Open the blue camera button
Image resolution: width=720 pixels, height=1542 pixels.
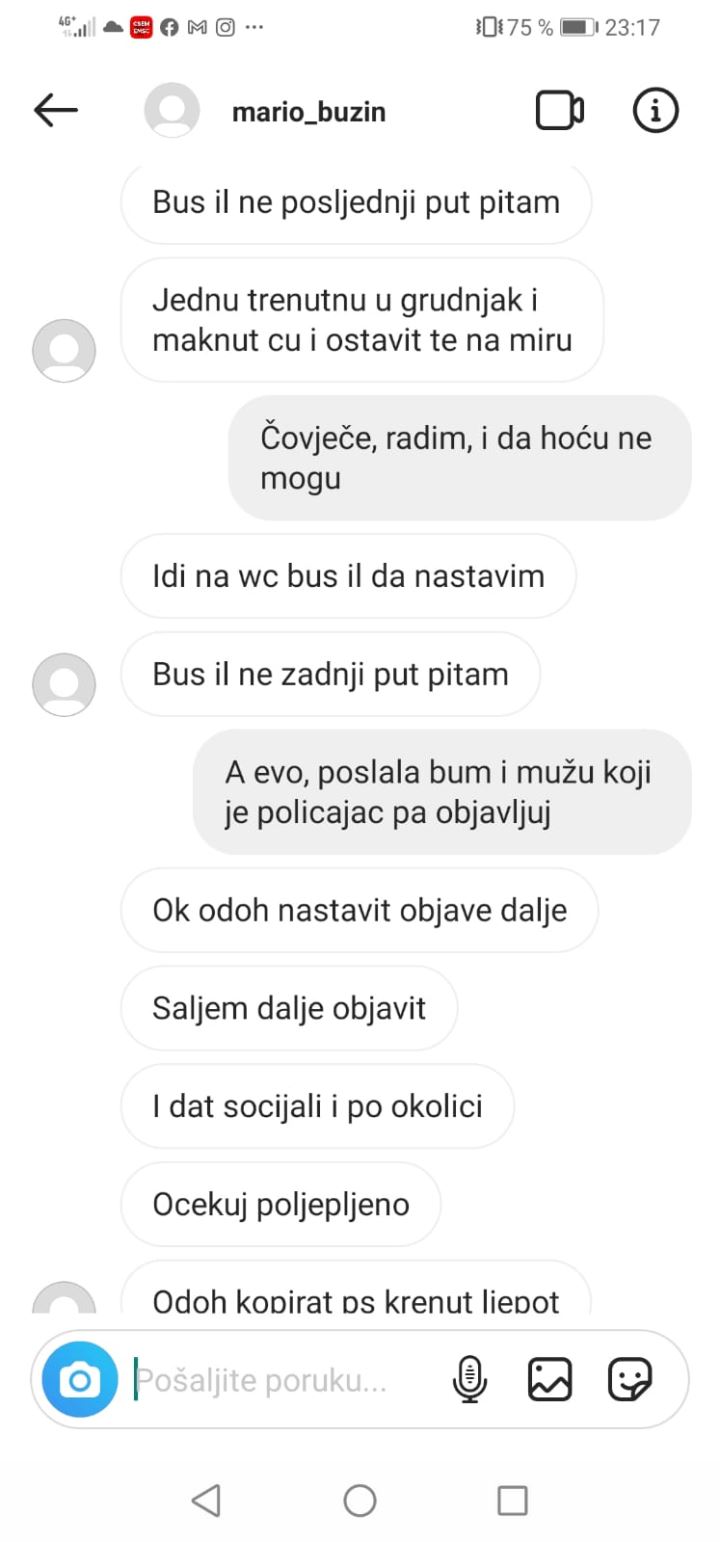80,1381
